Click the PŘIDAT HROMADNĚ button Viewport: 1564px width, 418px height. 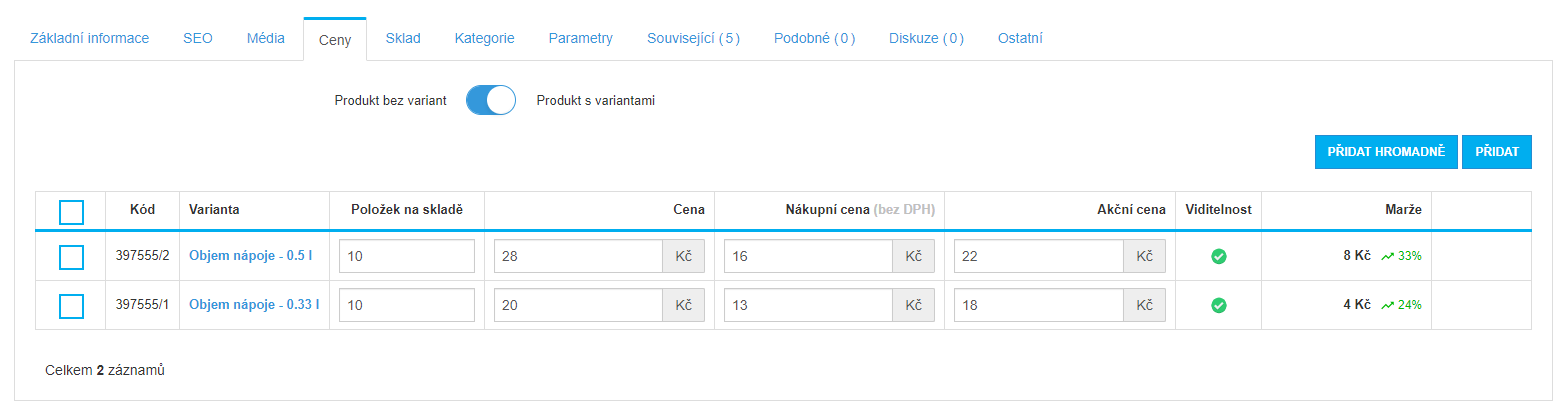(1386, 152)
